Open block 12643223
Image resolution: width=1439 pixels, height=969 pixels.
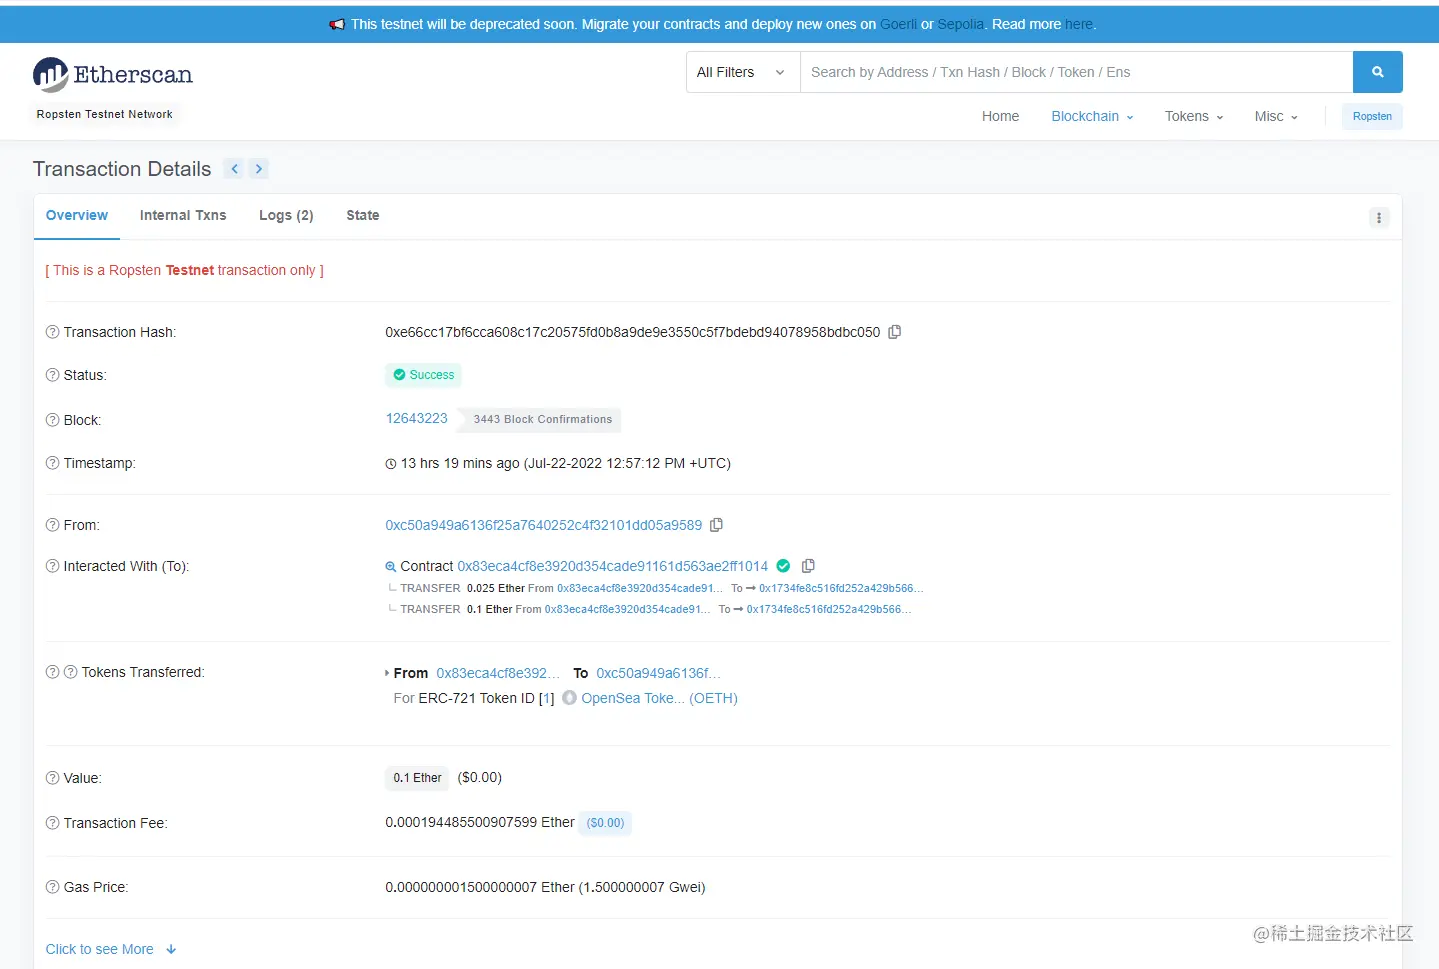click(x=417, y=418)
